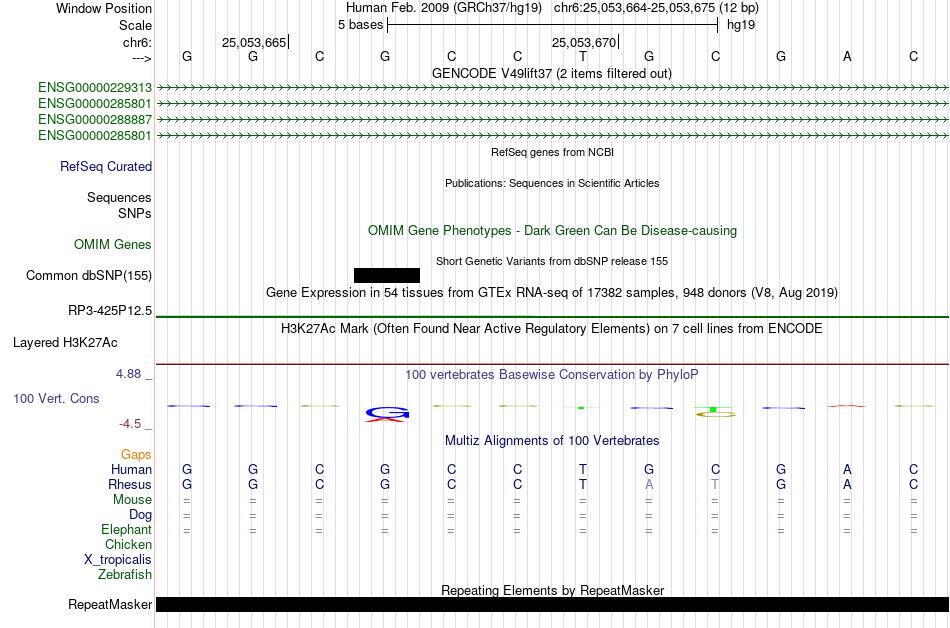This screenshot has height=628, width=950.
Task: Click ENSG00000285801 label directly below ENSG00000229313
Action: tap(95, 104)
